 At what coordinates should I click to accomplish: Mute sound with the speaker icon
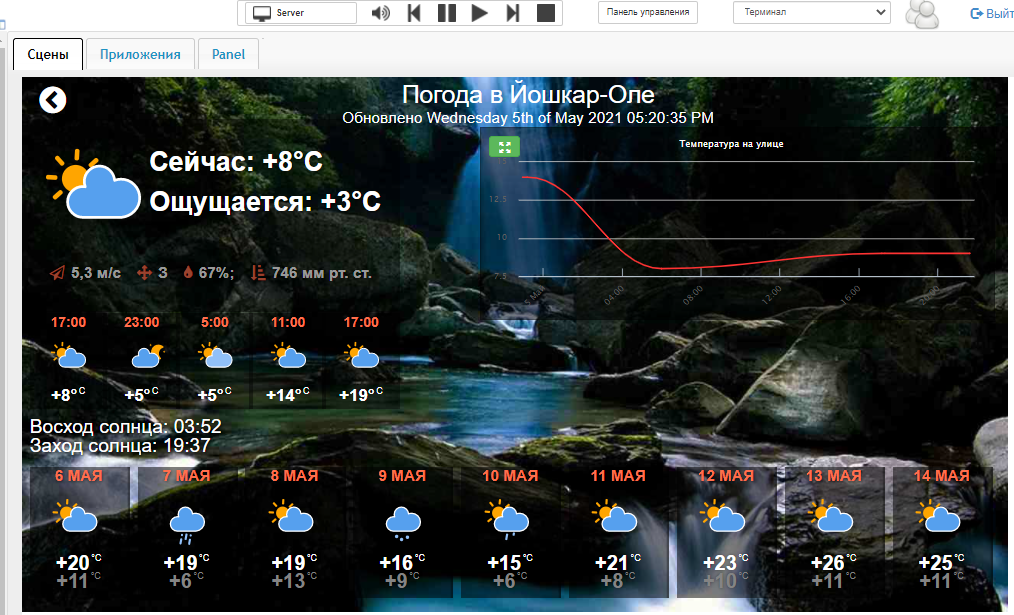pyautogui.click(x=380, y=13)
